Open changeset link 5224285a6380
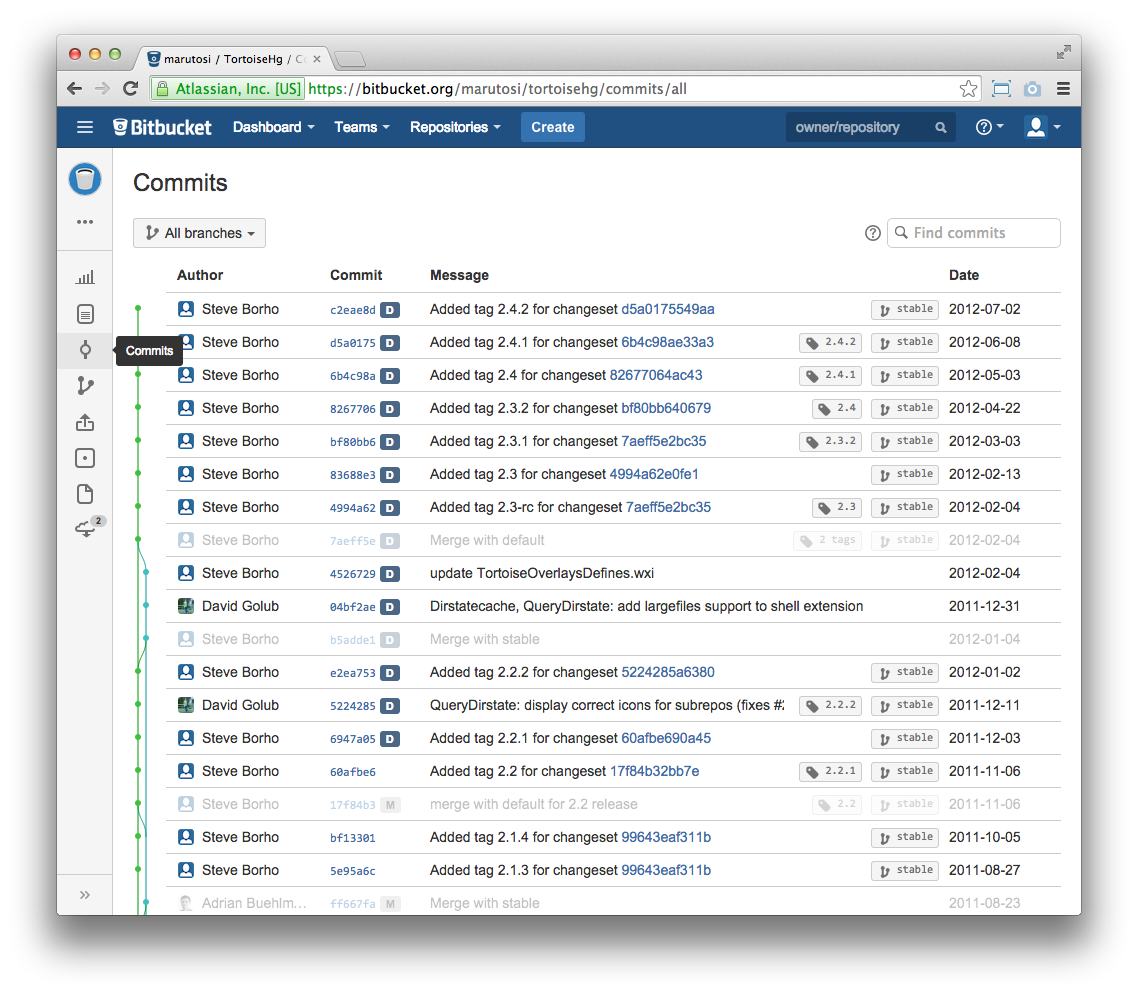The width and height of the screenshot is (1138, 994). pos(668,673)
